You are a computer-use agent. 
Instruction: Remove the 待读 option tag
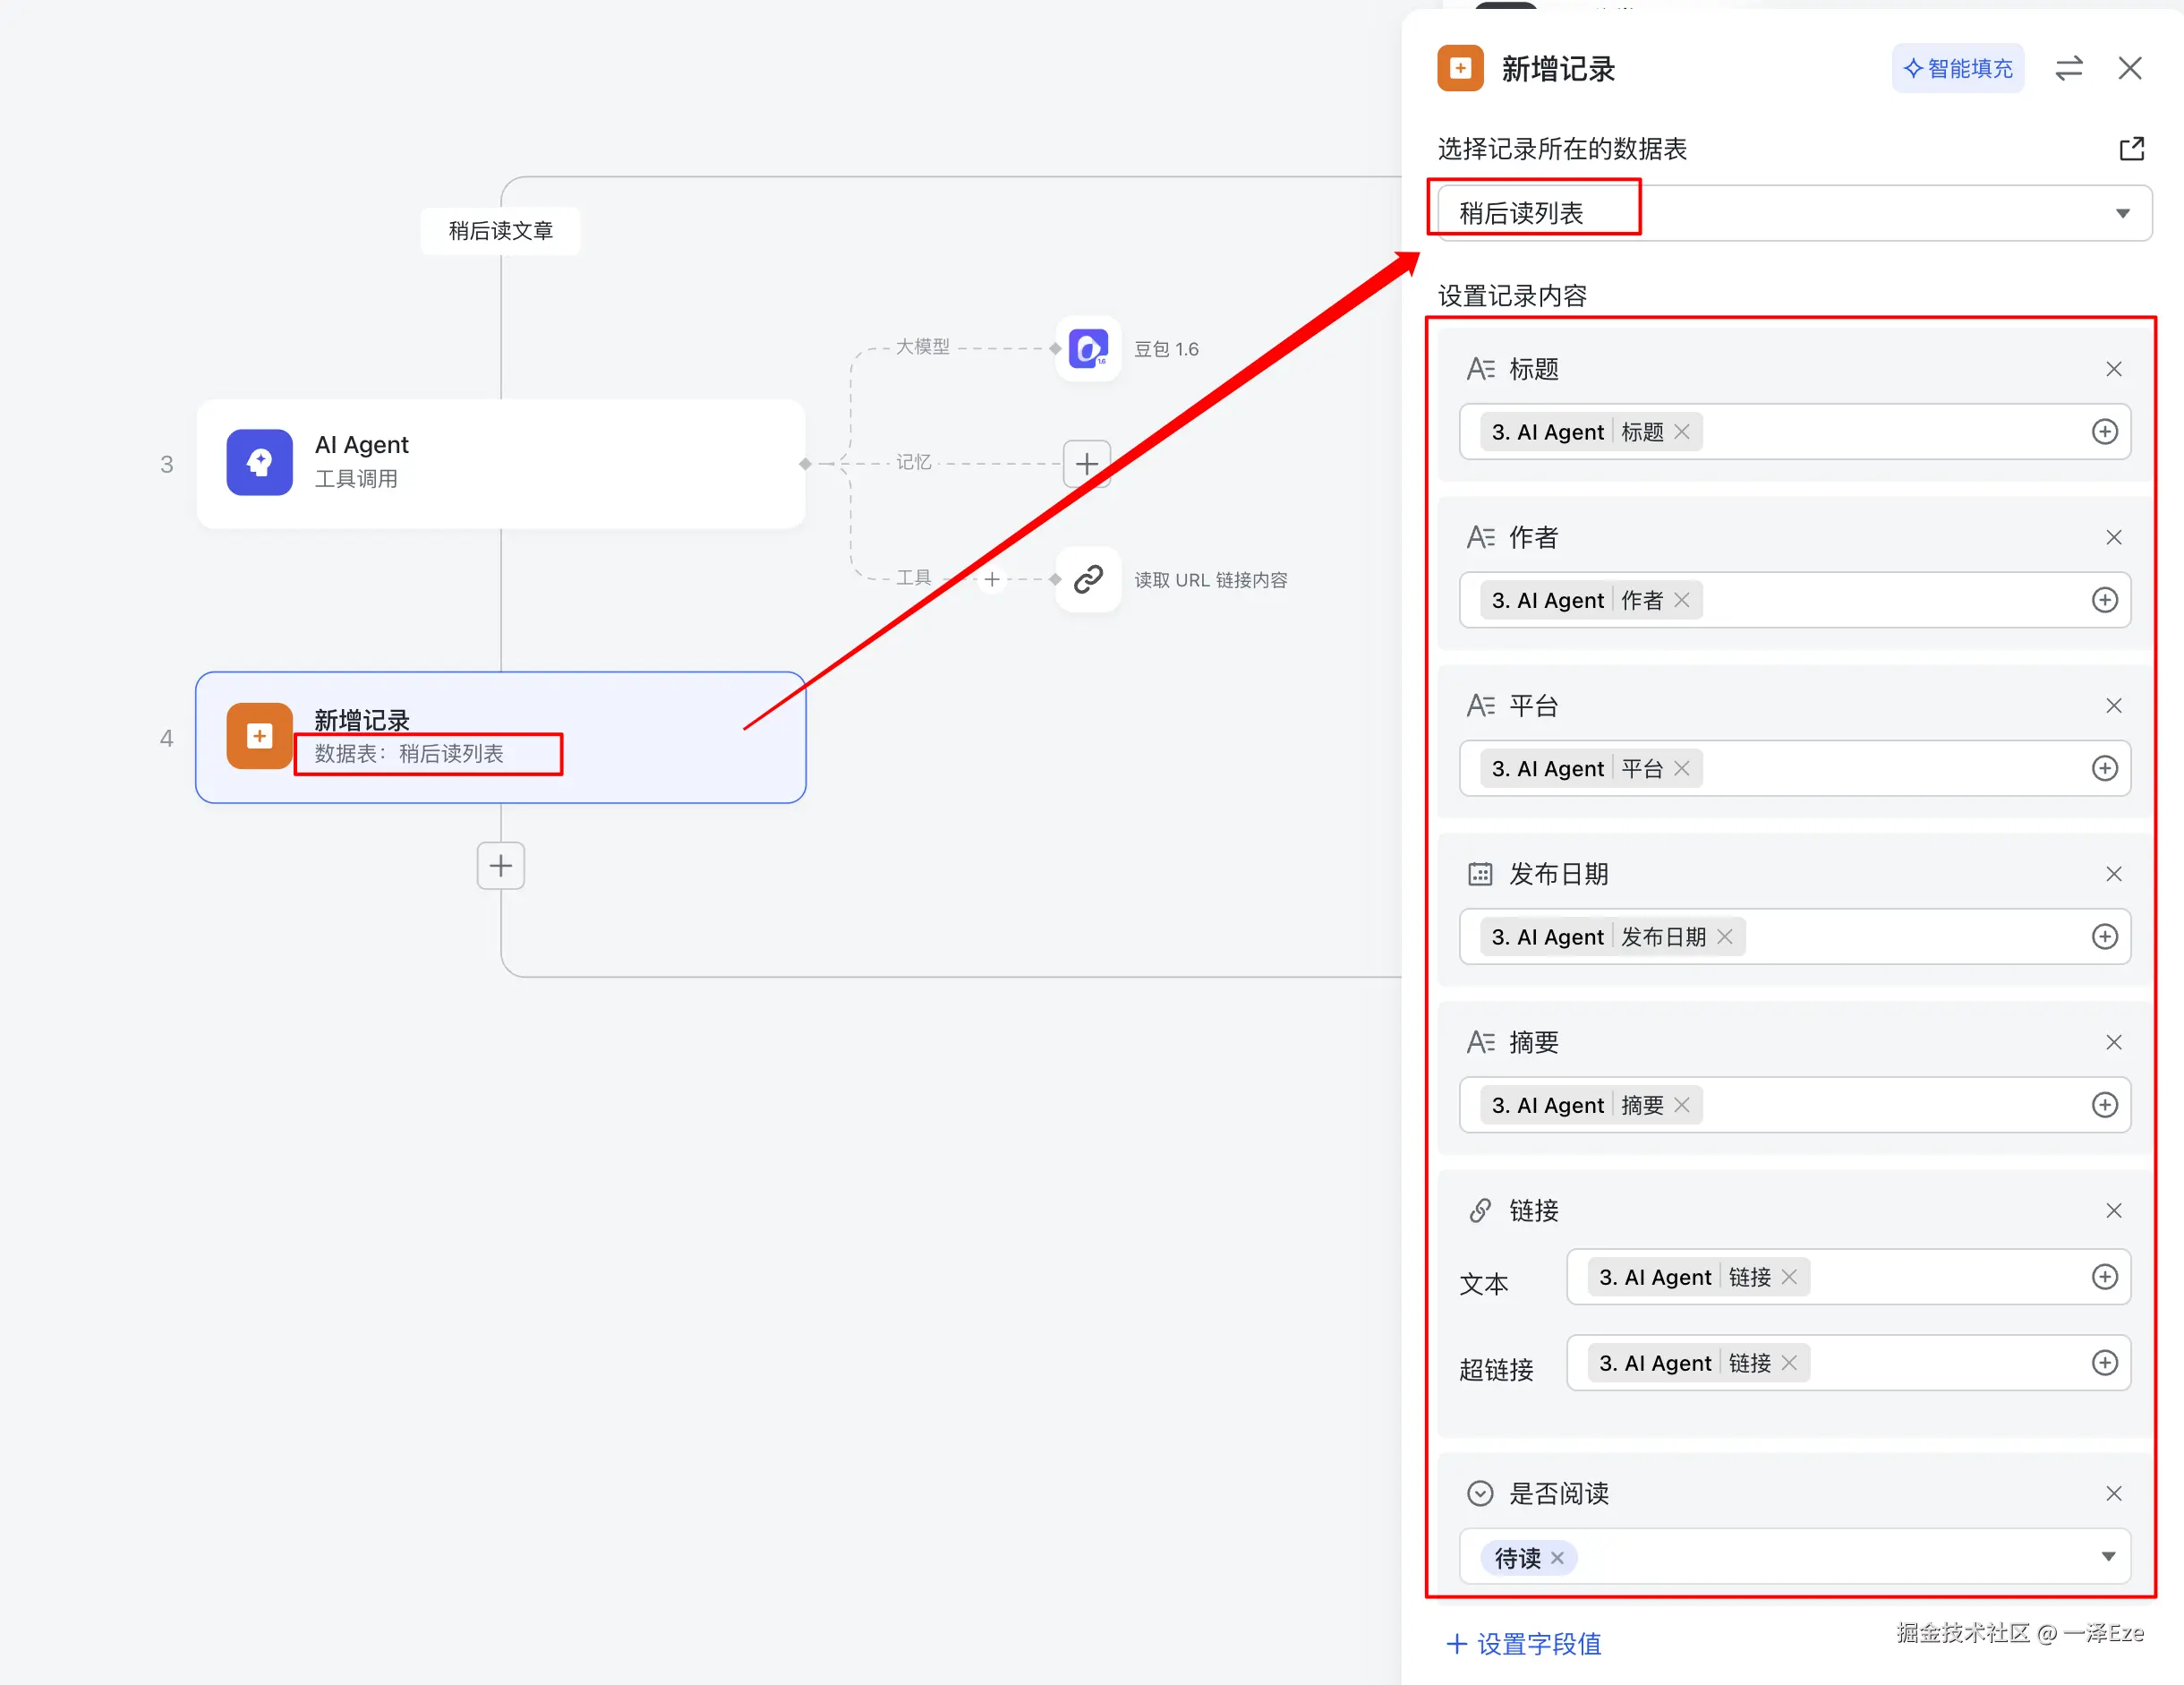pos(1557,1558)
